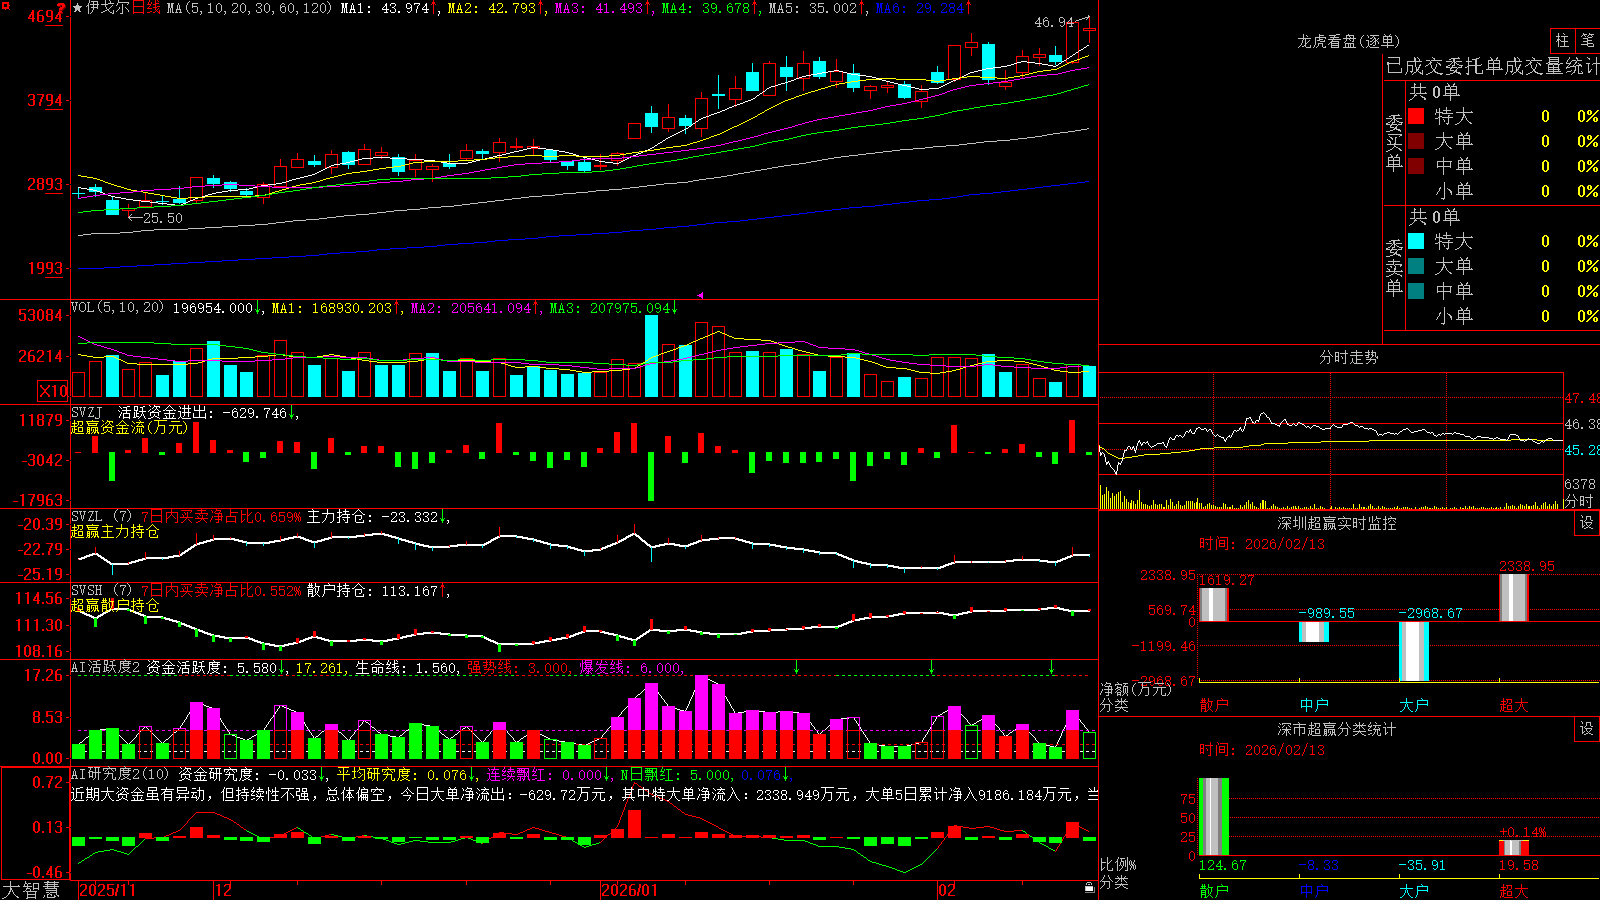Screen dimensions: 1600x900
Task: Click the 25.50 low price label
Action: 162,218
